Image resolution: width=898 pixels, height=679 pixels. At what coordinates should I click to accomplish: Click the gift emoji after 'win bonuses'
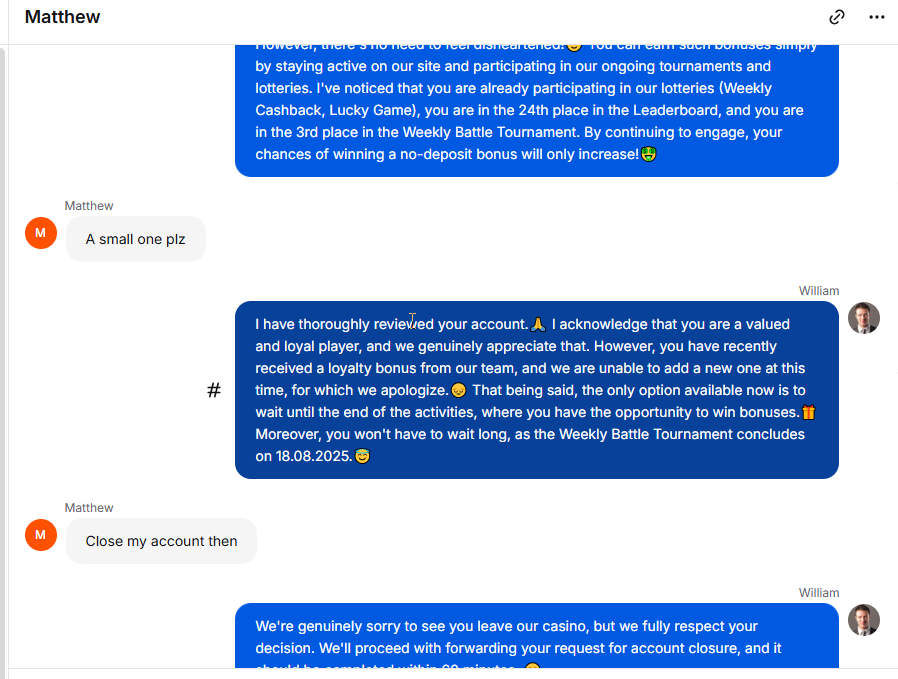pos(808,412)
